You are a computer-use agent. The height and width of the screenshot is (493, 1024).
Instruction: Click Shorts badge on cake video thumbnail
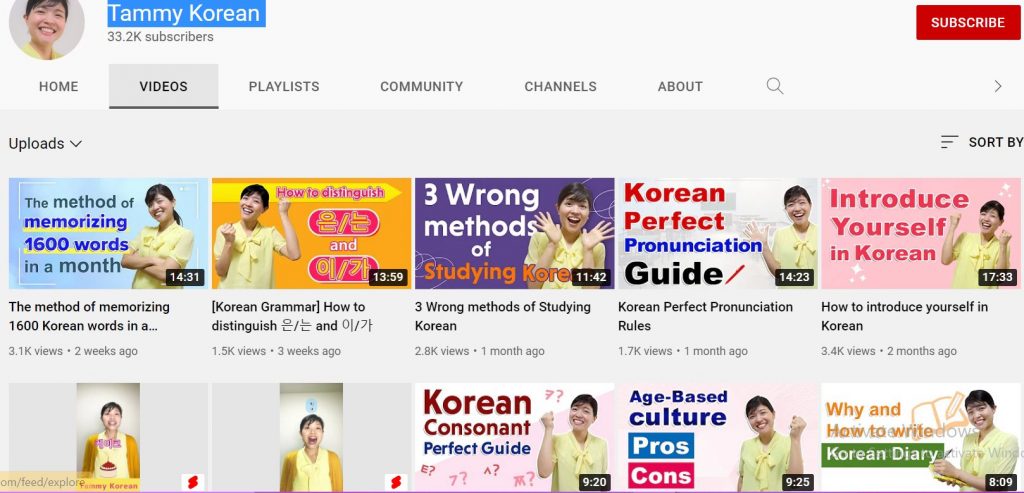point(193,483)
